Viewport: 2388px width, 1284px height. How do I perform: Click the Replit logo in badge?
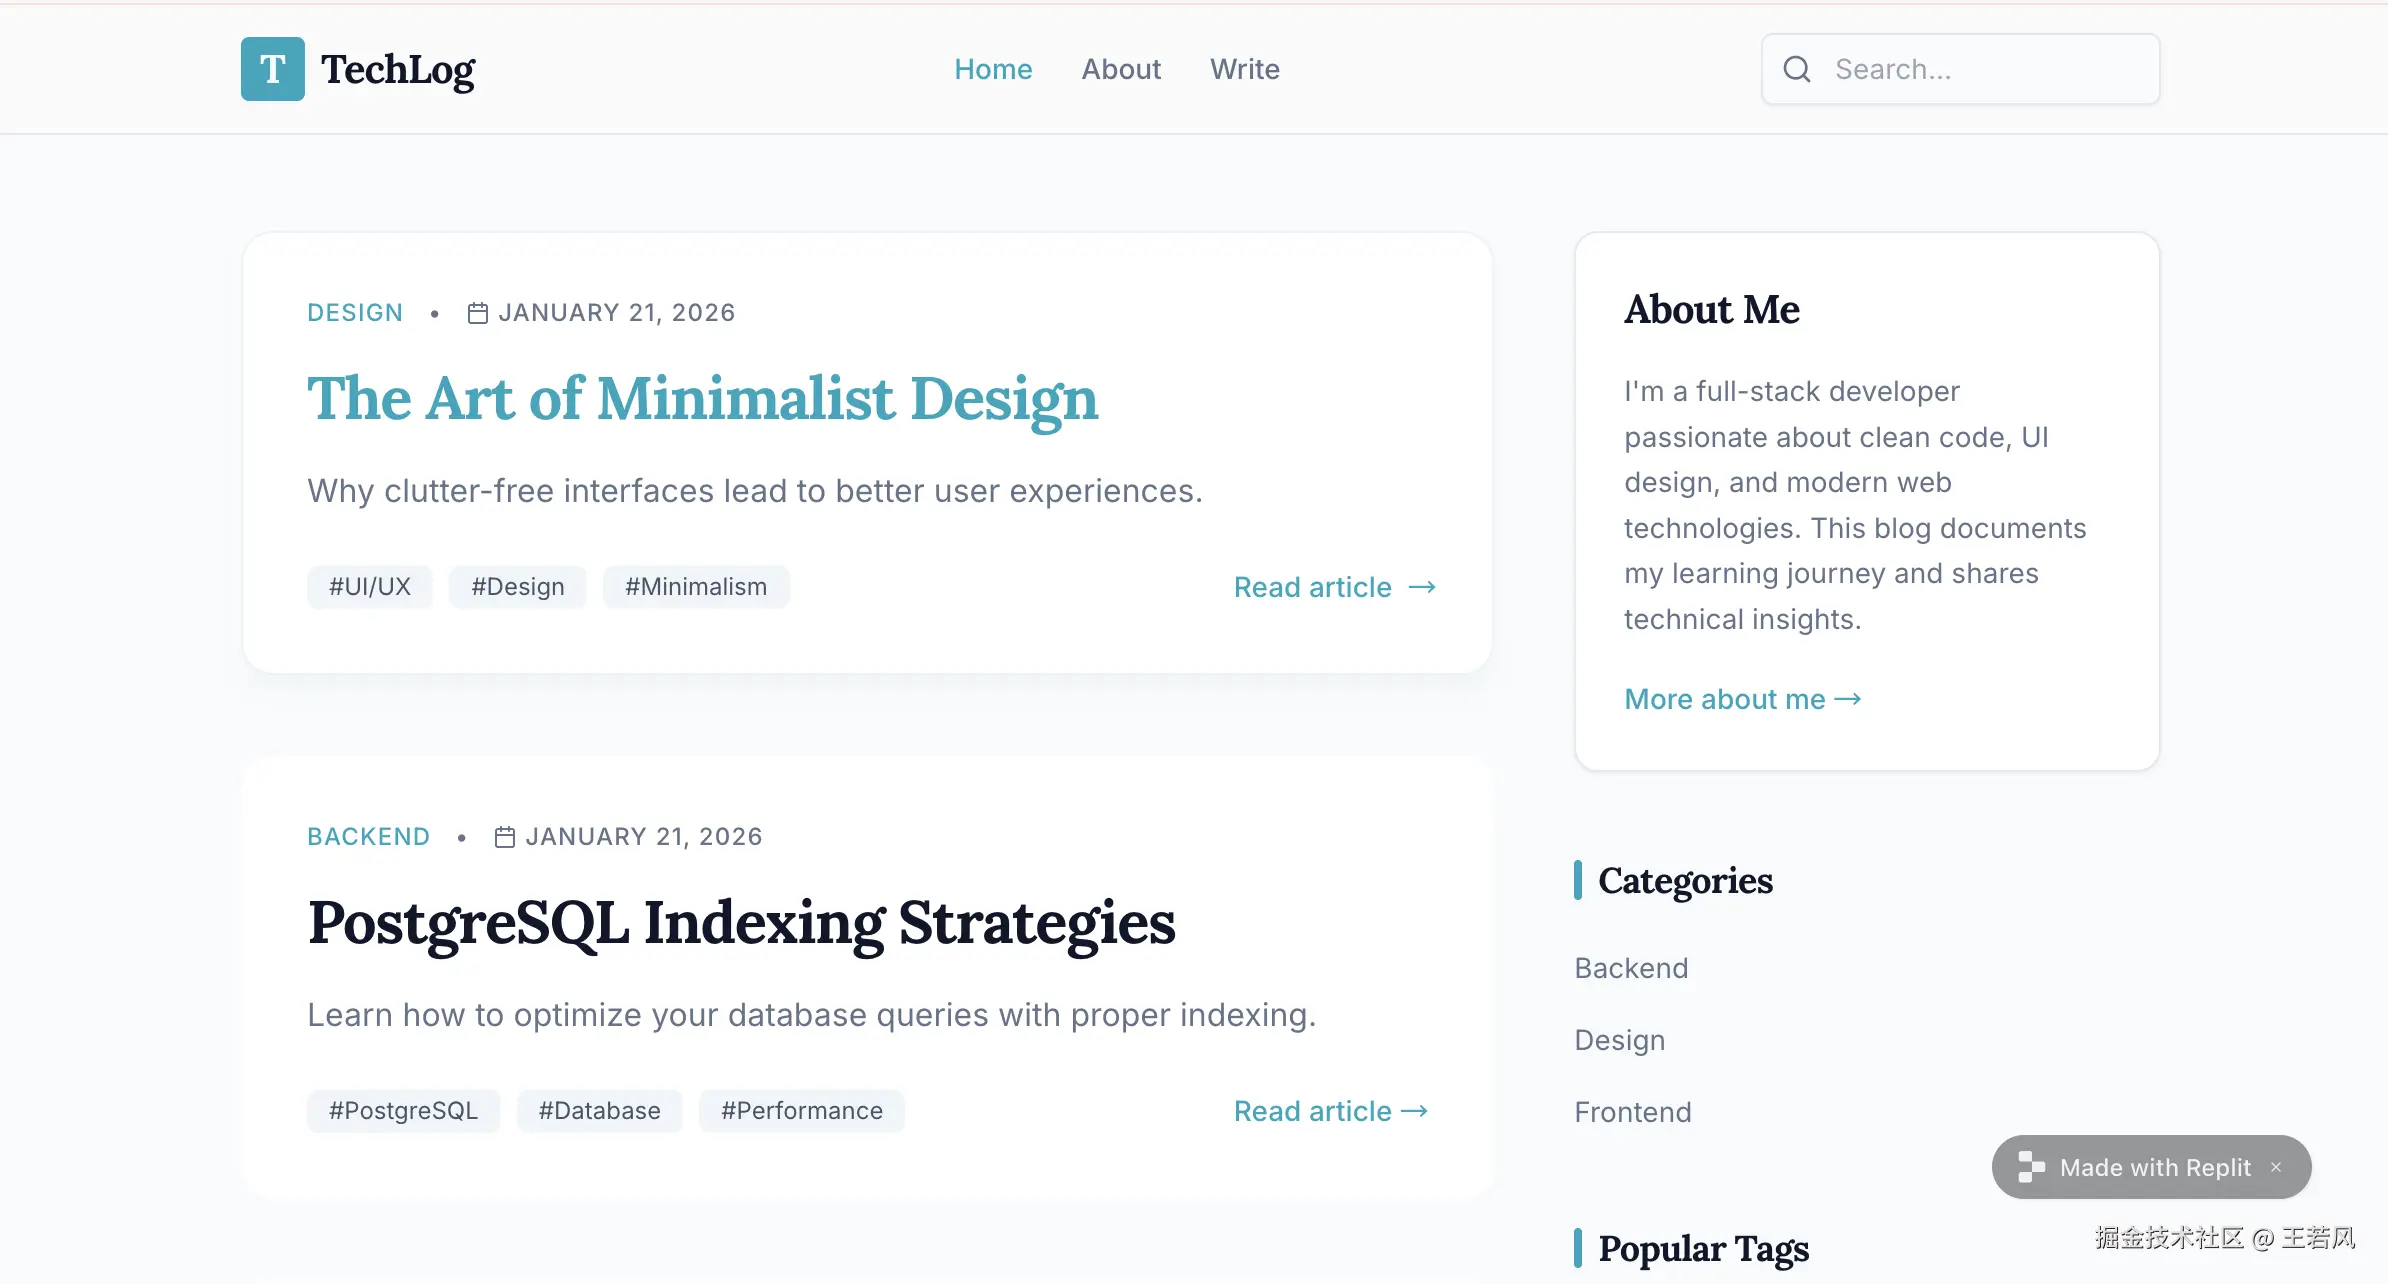[2030, 1167]
